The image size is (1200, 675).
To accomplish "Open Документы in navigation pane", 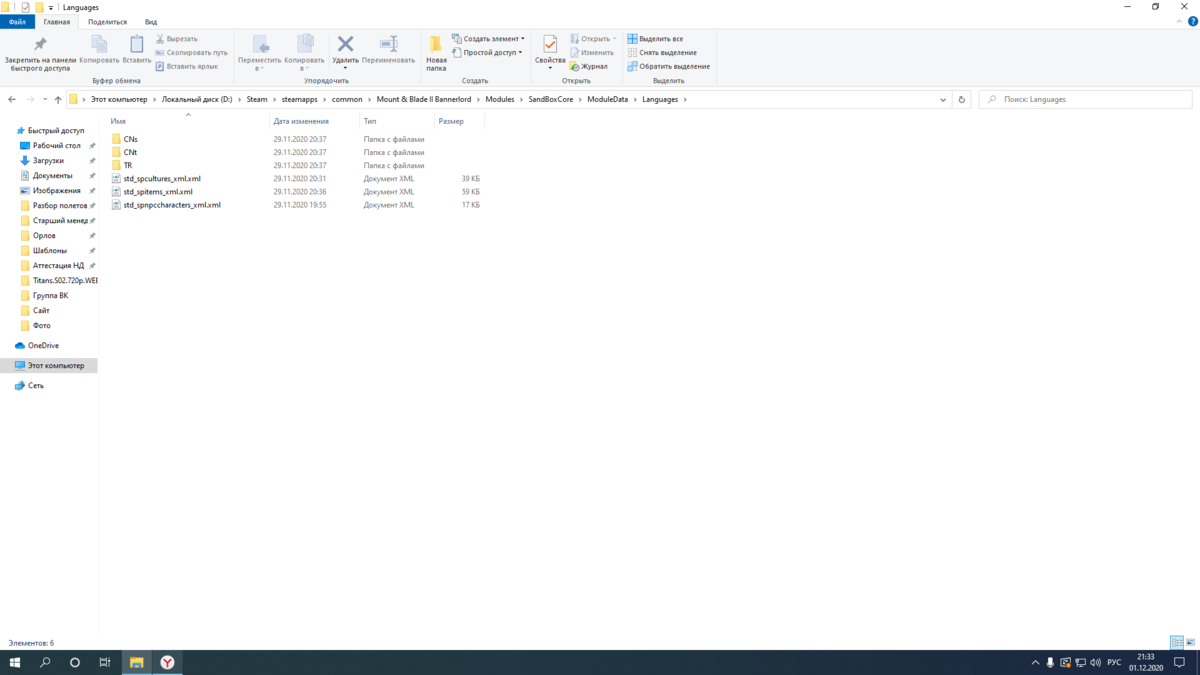I will (52, 175).
